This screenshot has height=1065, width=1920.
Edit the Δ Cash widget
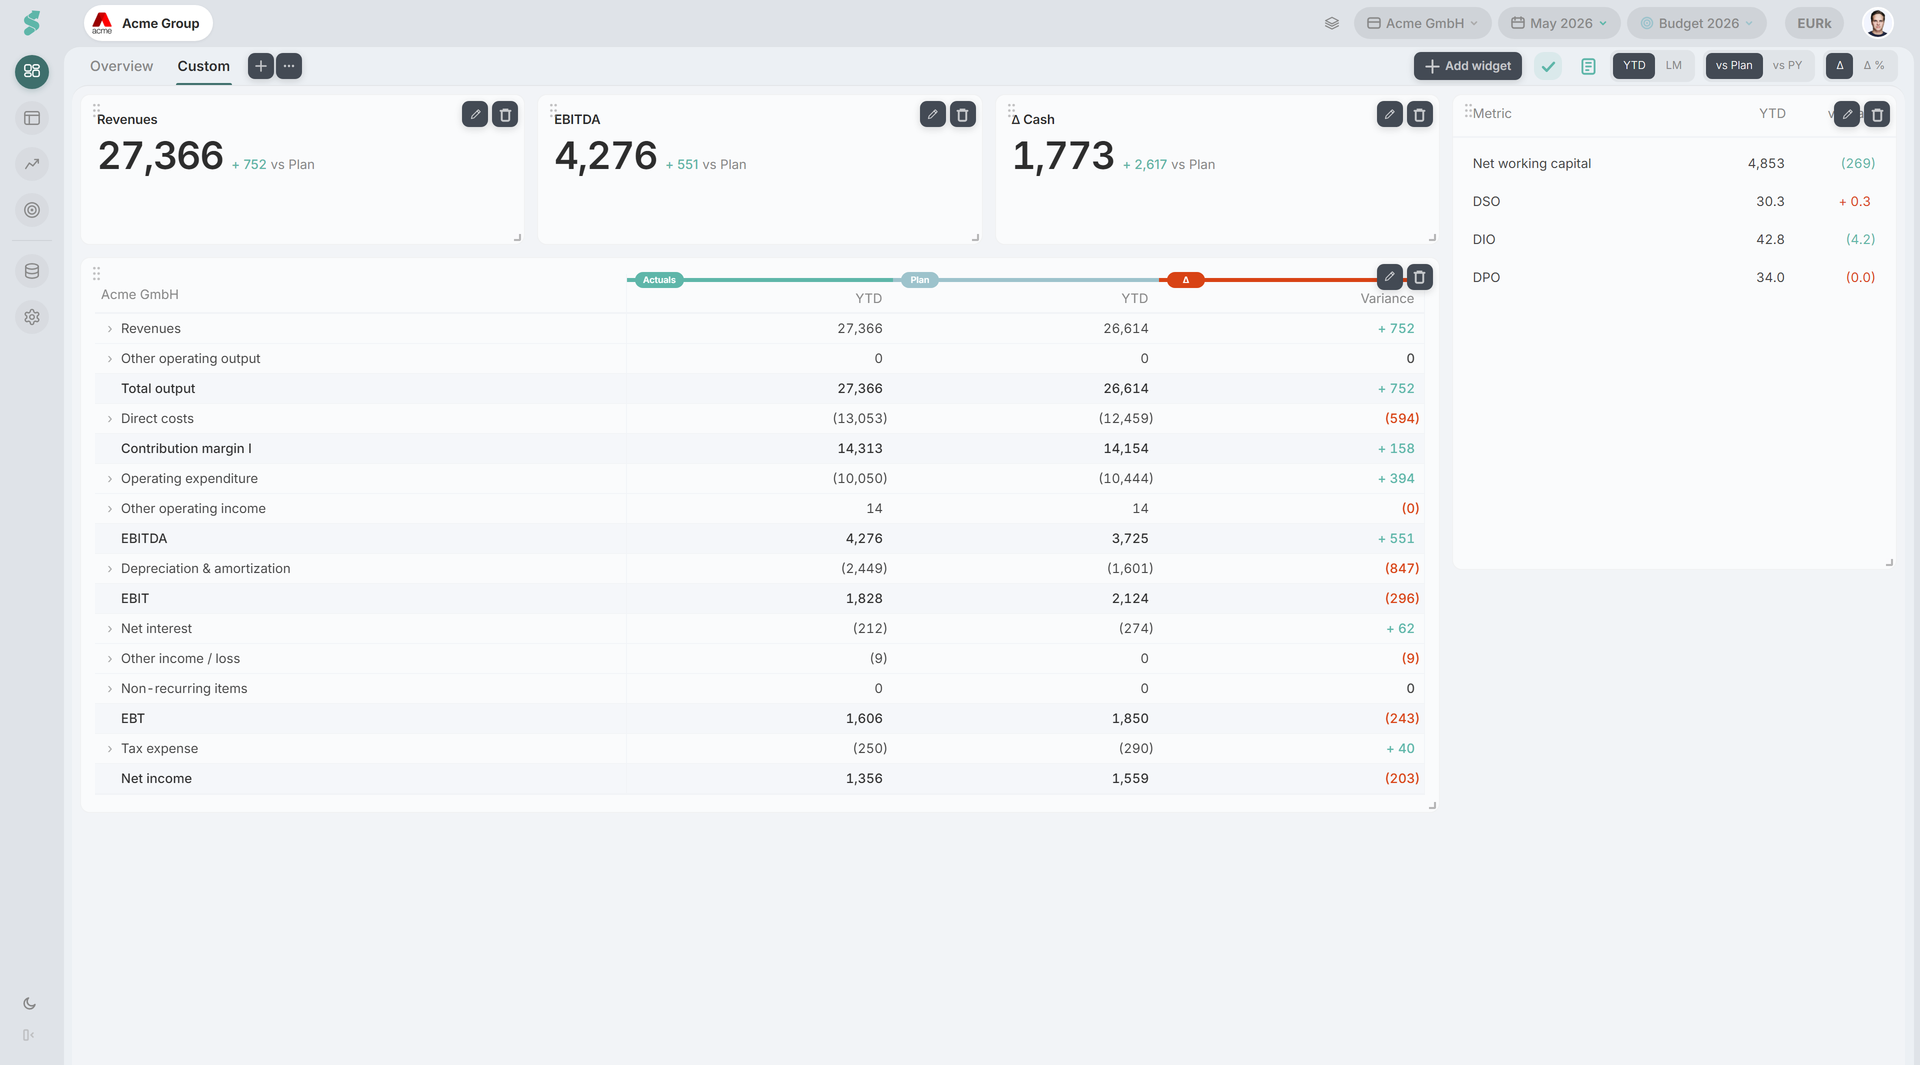point(1390,114)
